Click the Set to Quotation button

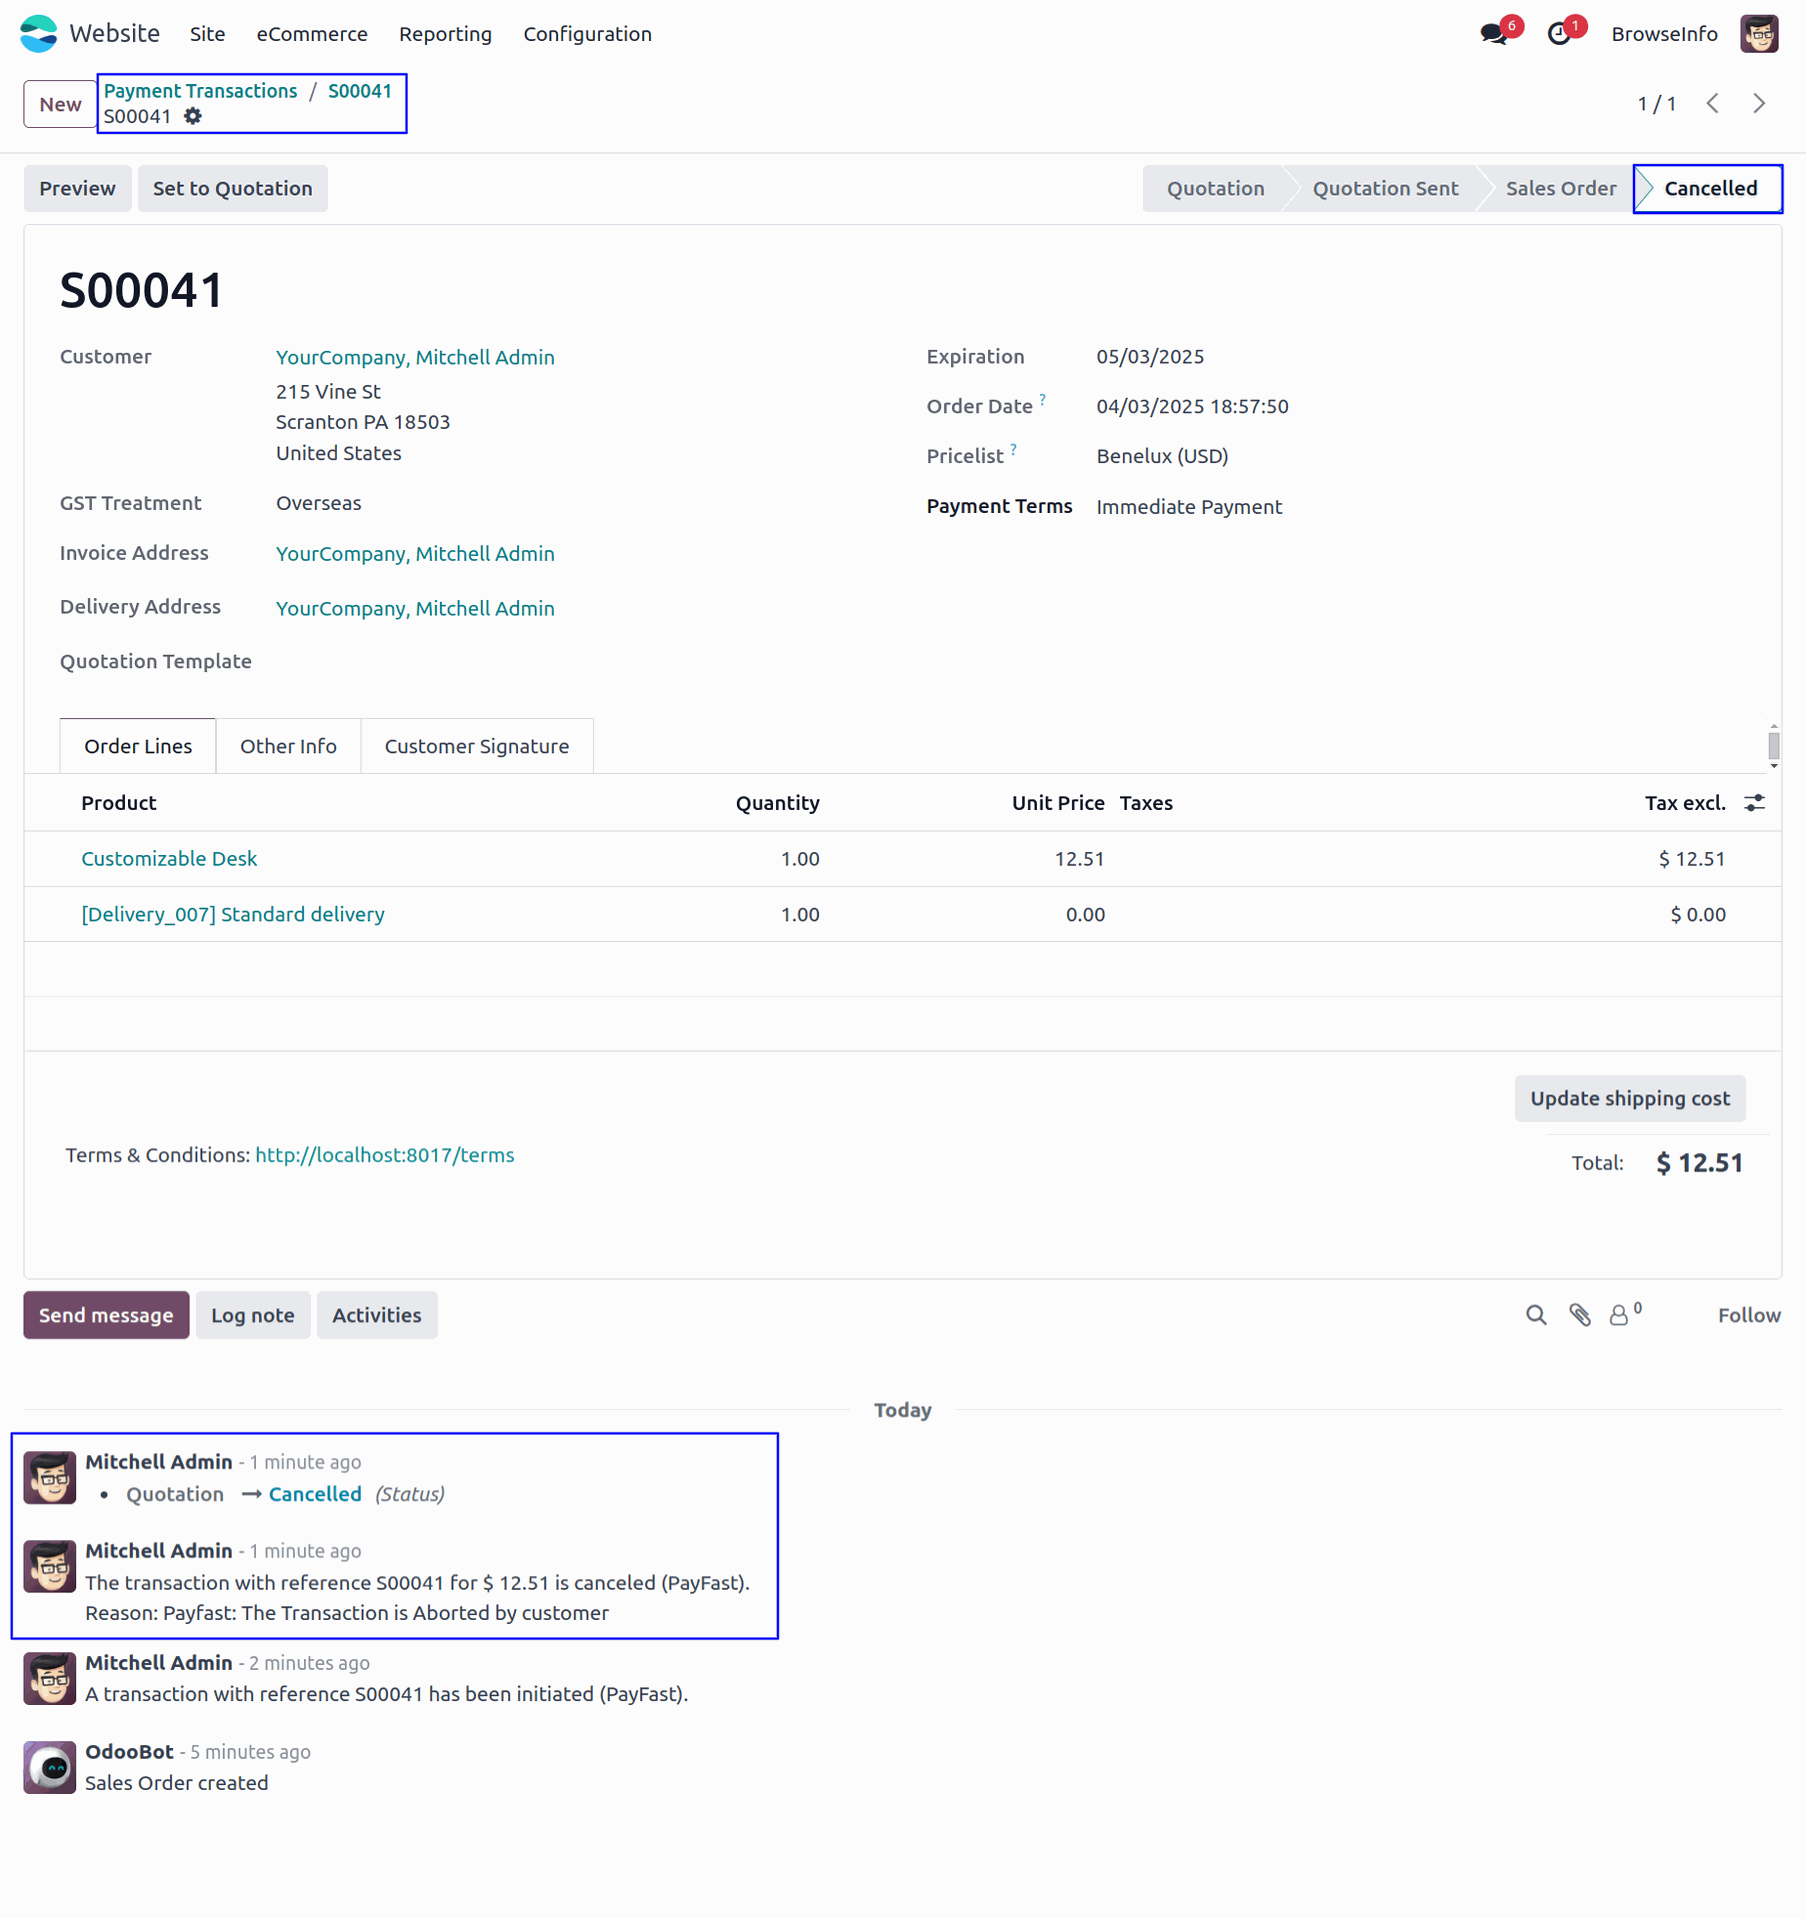pos(233,188)
